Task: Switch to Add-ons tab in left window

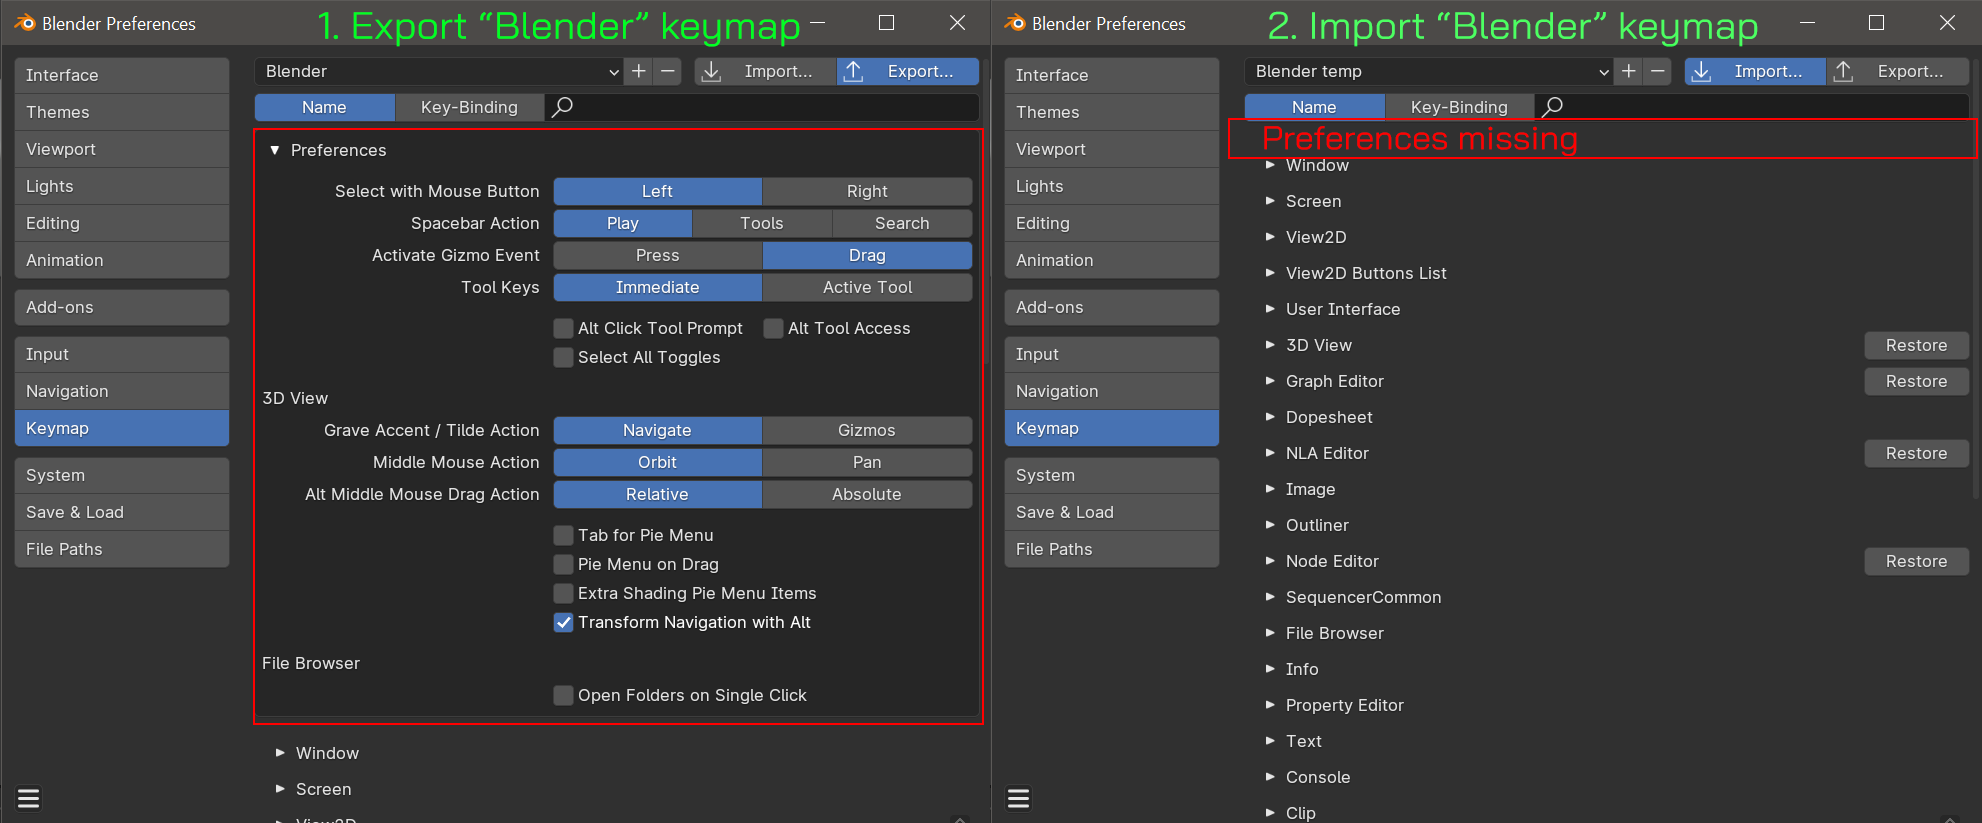Action: (122, 307)
